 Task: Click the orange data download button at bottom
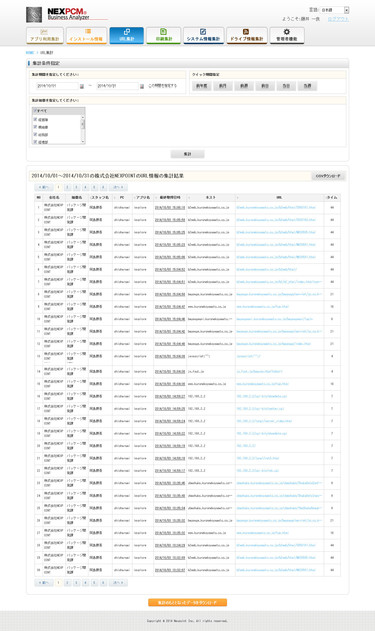pos(188,602)
